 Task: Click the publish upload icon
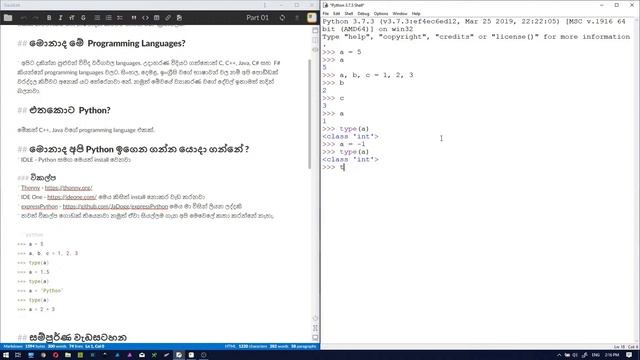click(297, 18)
